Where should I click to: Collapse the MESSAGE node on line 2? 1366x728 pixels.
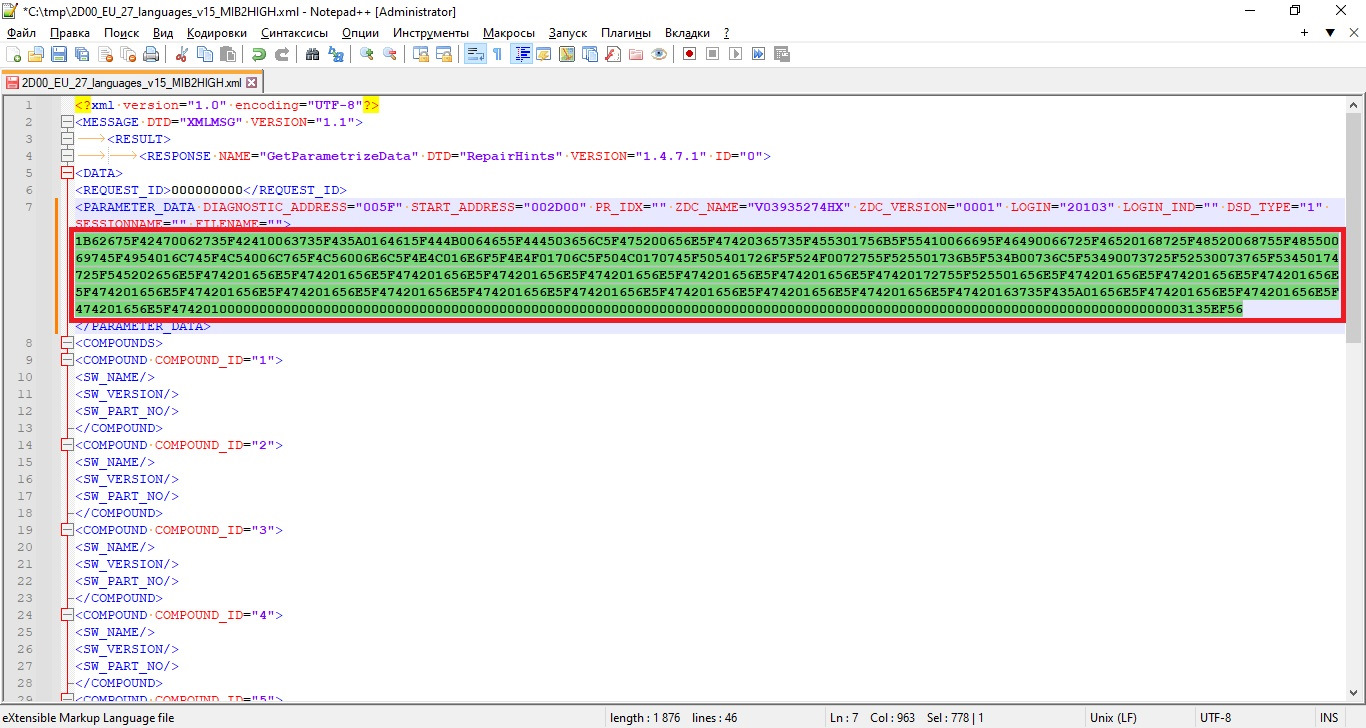coord(67,122)
